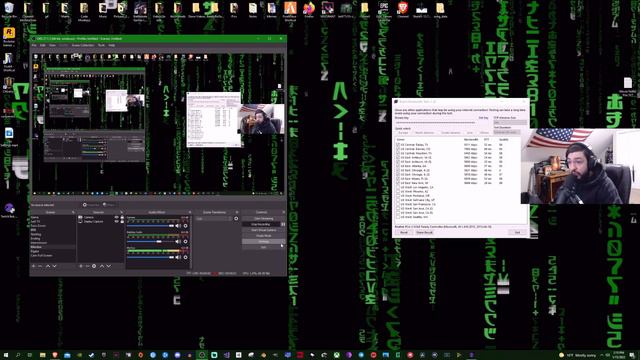640x360 pixels.
Task: Click Start Virtual Camera button
Action: [263, 230]
